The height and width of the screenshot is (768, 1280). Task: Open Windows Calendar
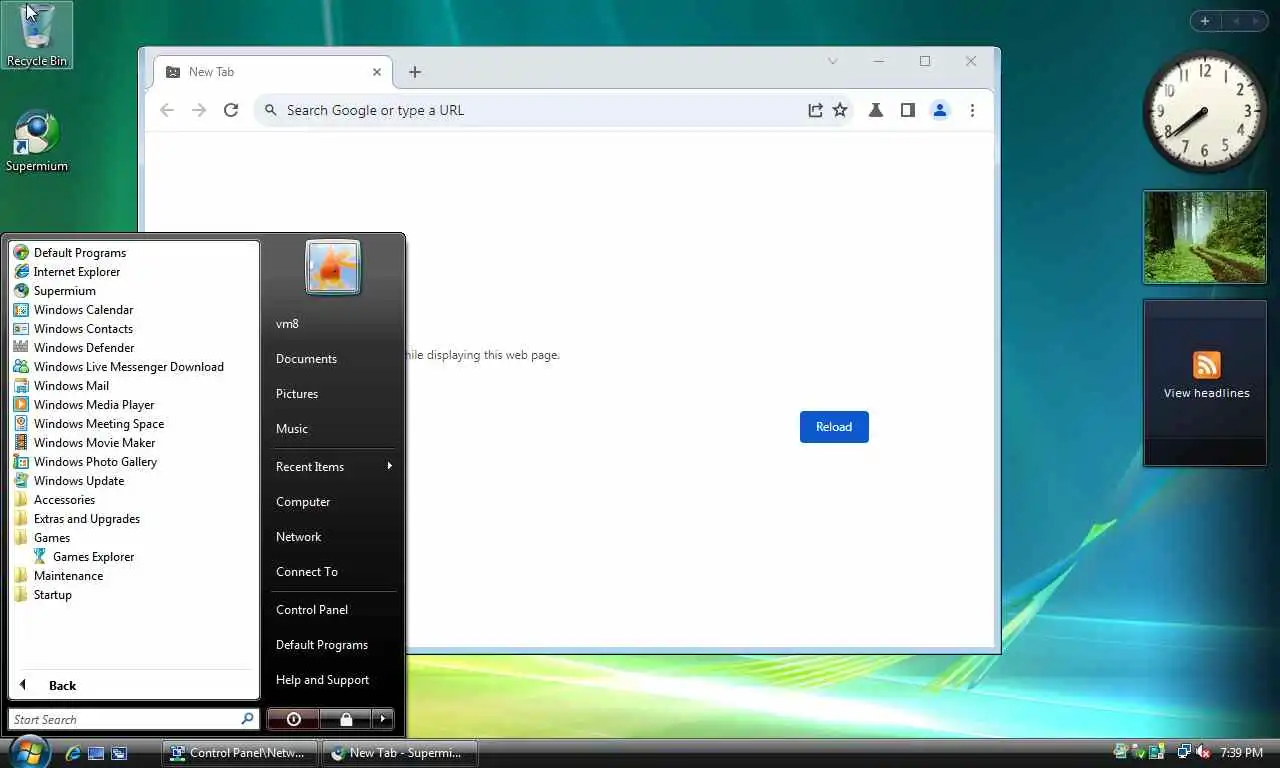tap(73, 310)
